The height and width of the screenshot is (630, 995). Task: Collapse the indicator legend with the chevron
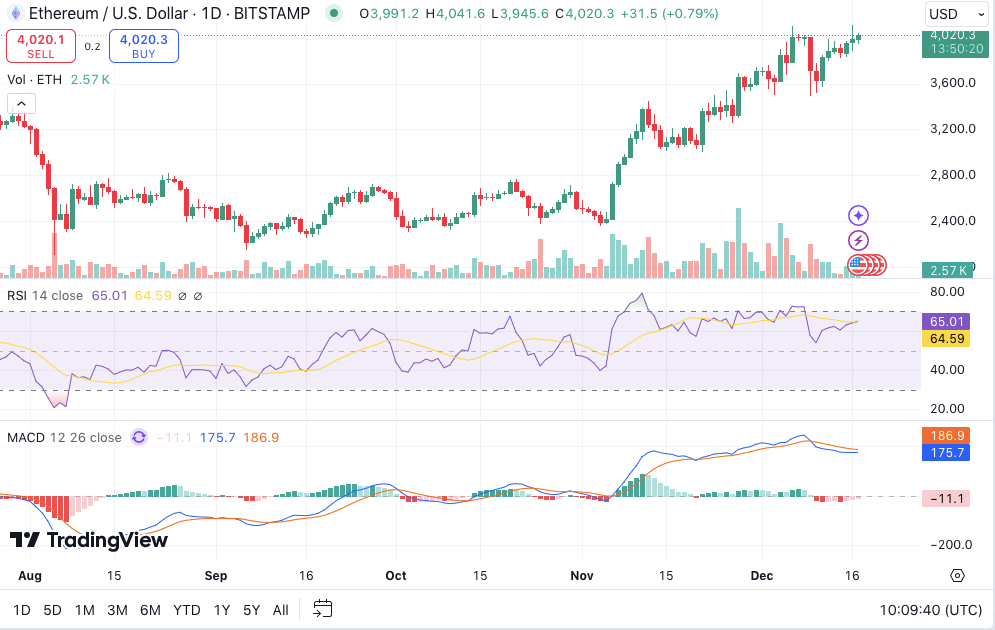pos(21,103)
